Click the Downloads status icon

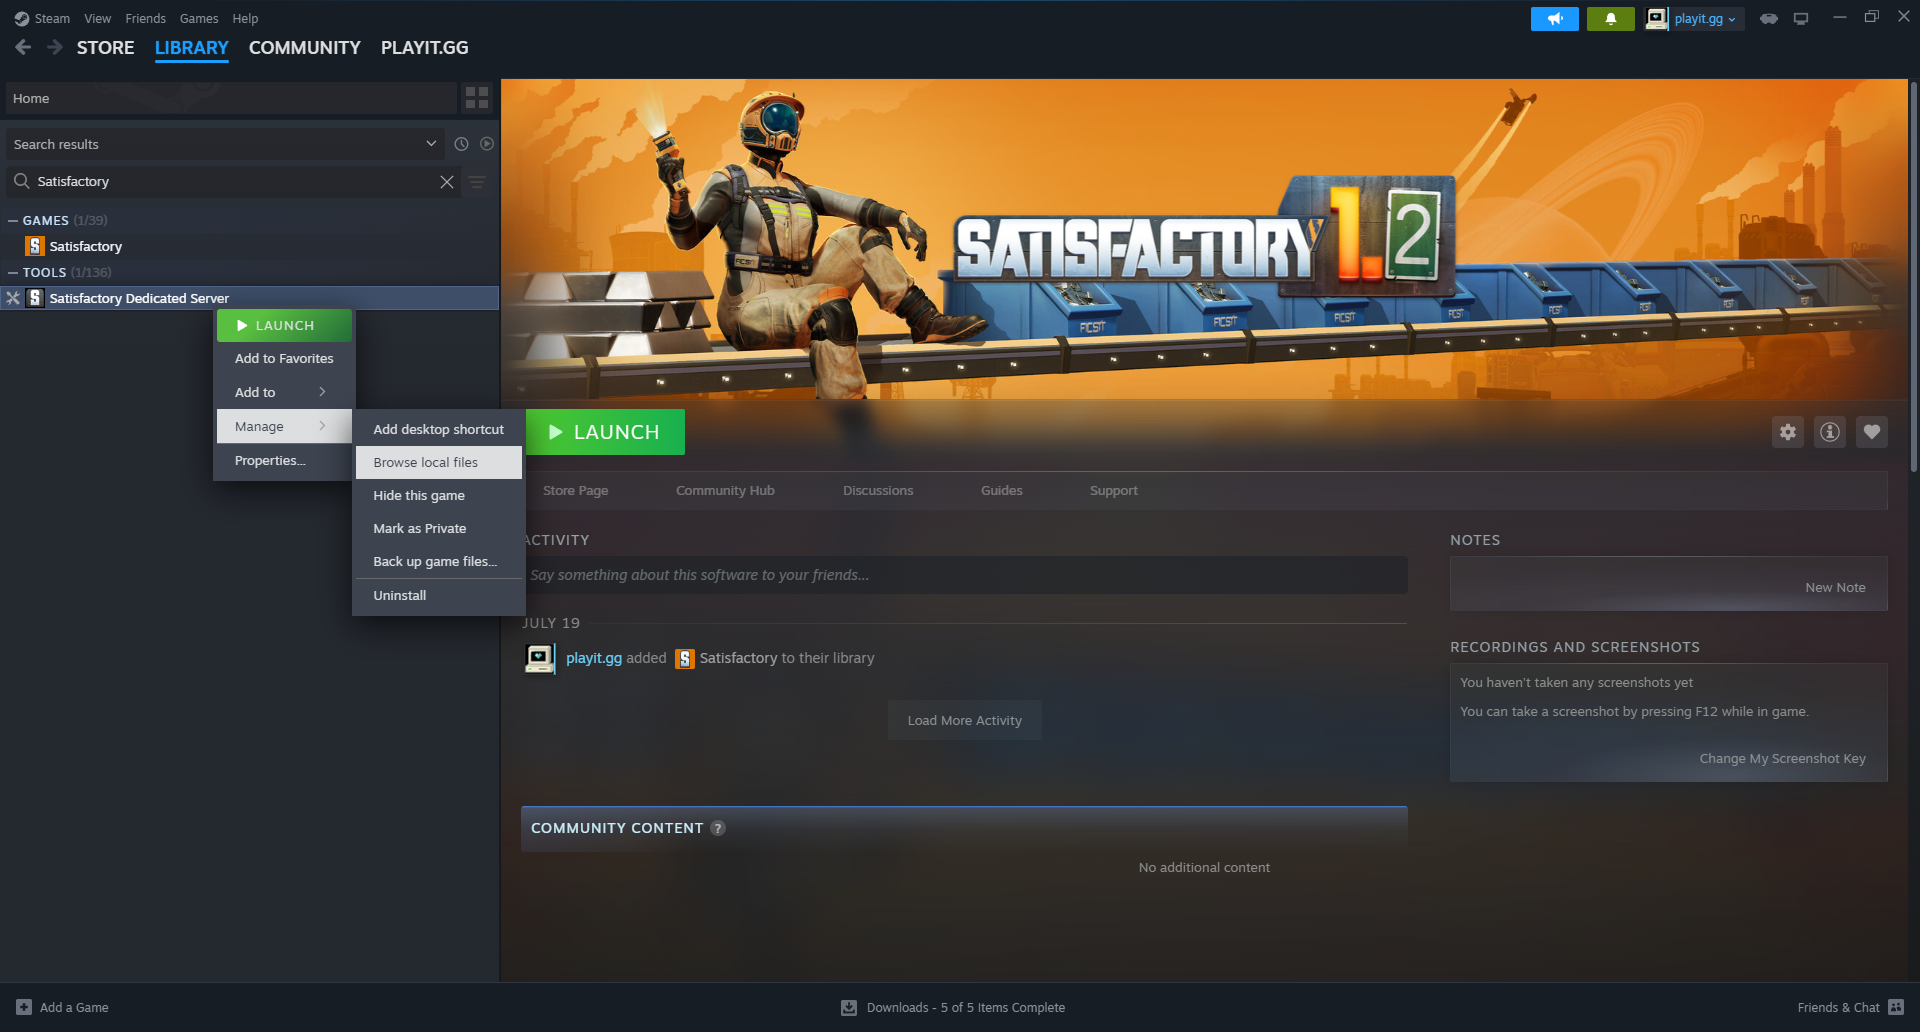[849, 1008]
